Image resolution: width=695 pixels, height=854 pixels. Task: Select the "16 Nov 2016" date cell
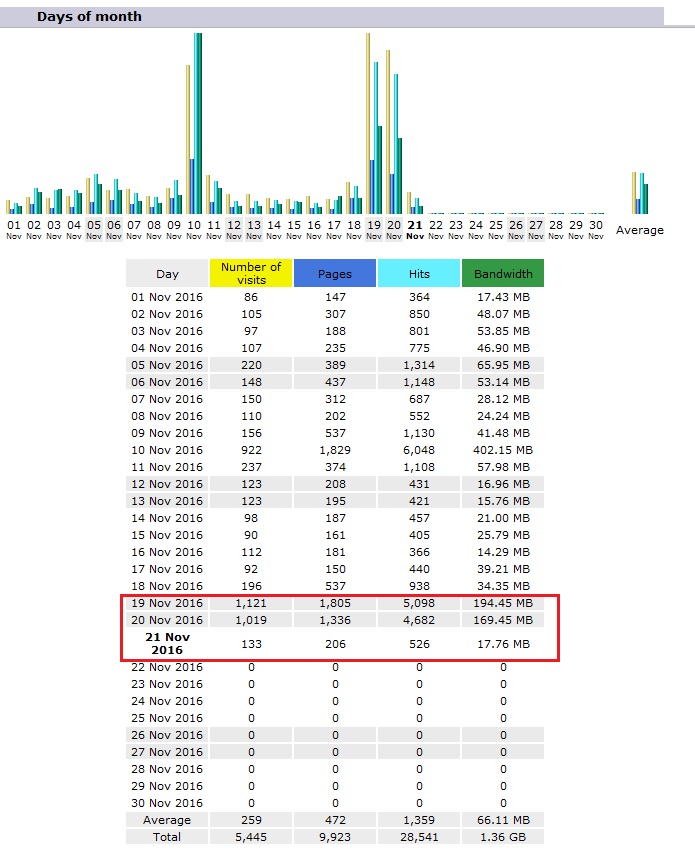tap(167, 552)
